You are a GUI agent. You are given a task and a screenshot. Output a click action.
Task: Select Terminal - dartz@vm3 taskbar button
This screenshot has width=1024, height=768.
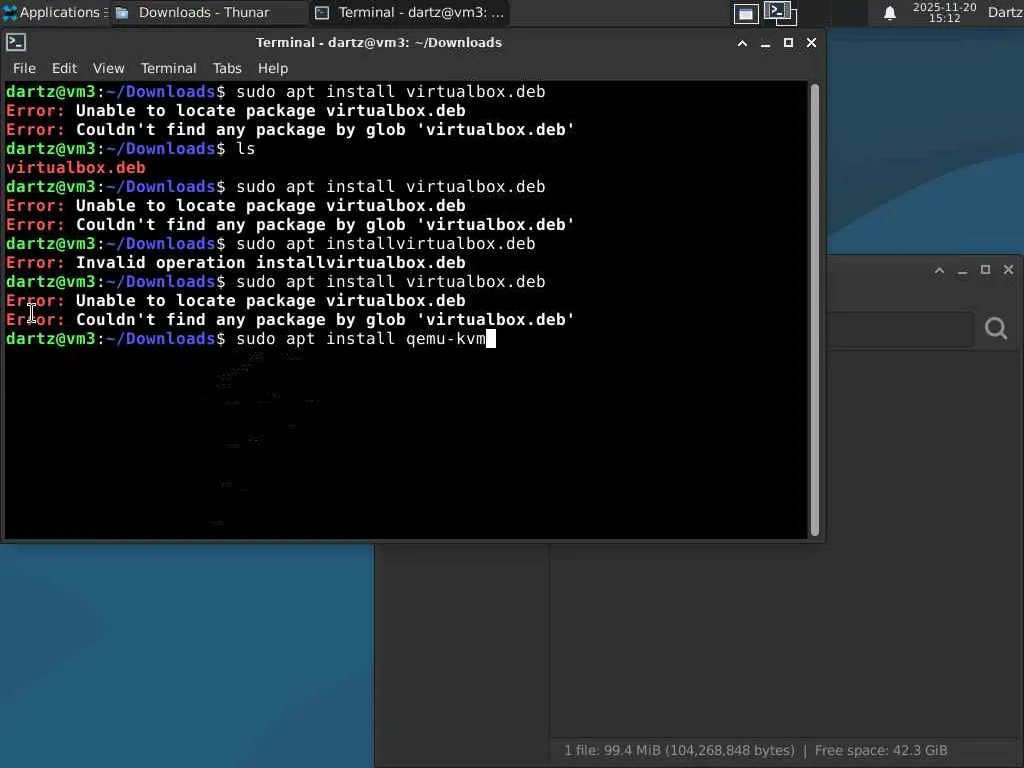(410, 12)
